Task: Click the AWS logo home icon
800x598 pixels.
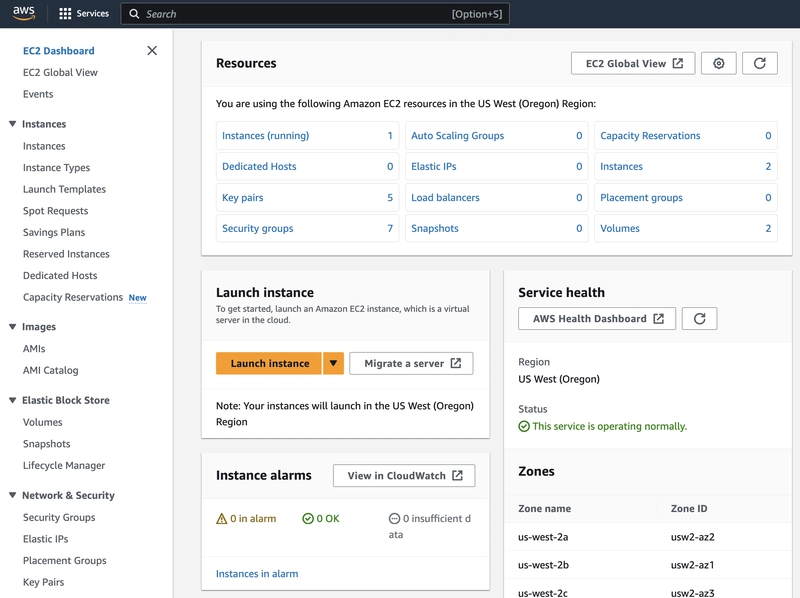Action: [24, 13]
